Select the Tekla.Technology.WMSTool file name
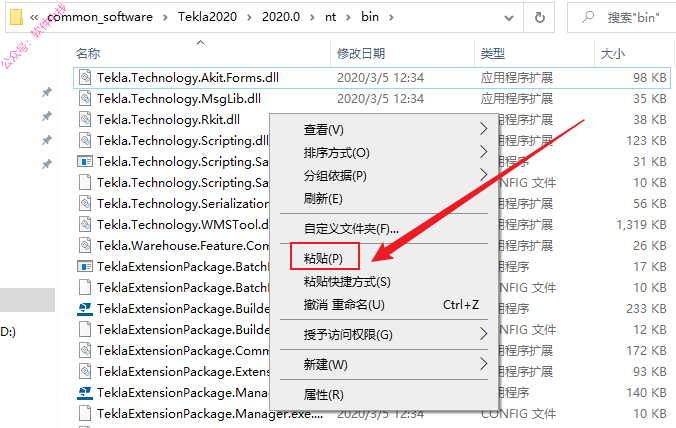This screenshot has width=676, height=428. click(183, 225)
